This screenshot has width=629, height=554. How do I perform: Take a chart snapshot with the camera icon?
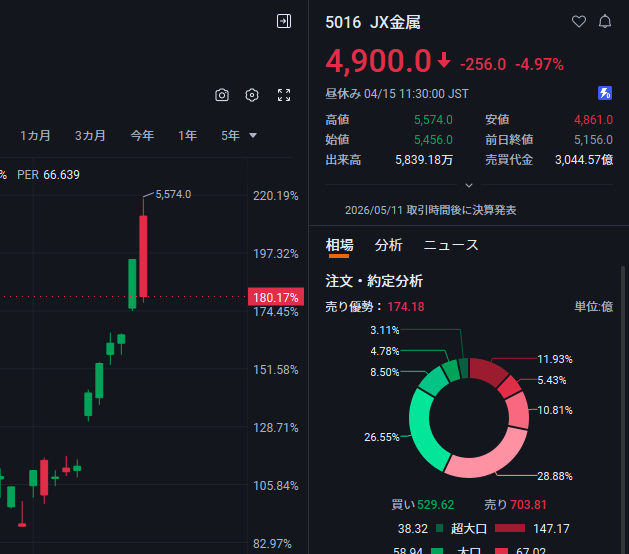click(x=222, y=95)
